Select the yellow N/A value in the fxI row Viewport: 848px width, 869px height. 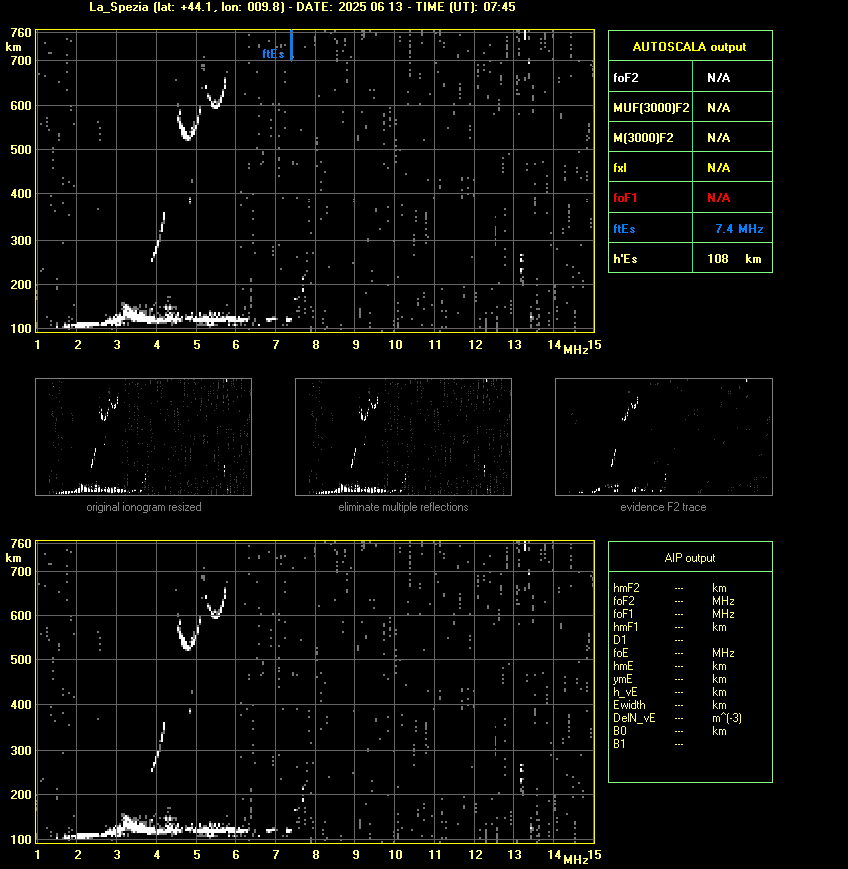(x=718, y=167)
